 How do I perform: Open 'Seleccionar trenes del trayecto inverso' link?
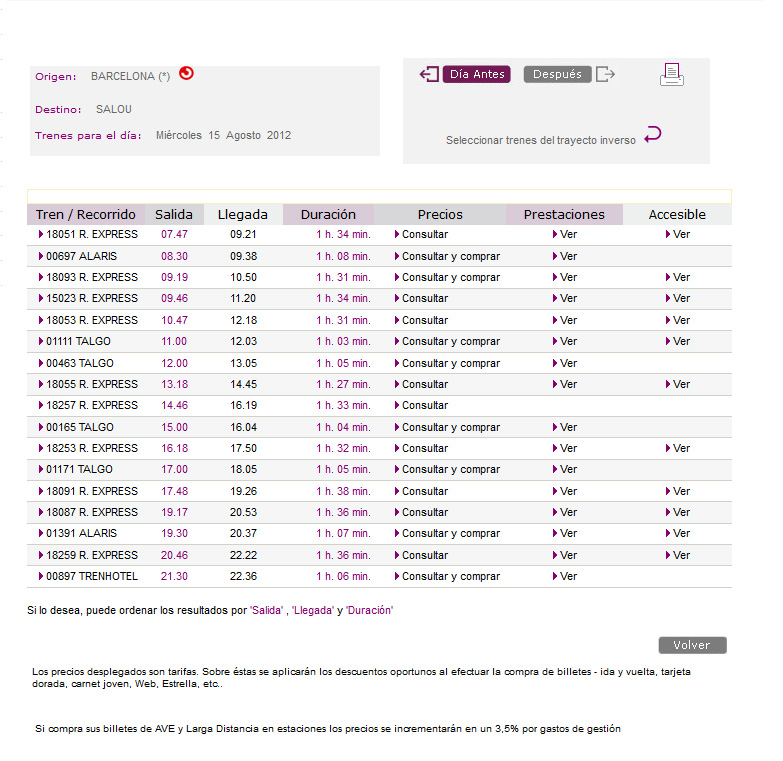[540, 140]
